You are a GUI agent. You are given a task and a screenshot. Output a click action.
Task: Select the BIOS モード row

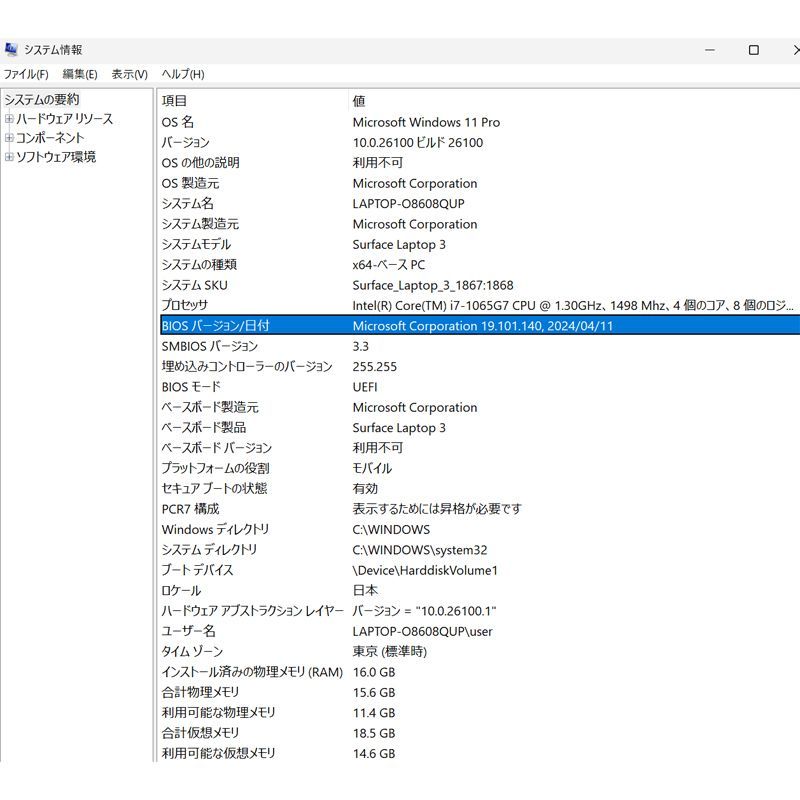point(480,387)
